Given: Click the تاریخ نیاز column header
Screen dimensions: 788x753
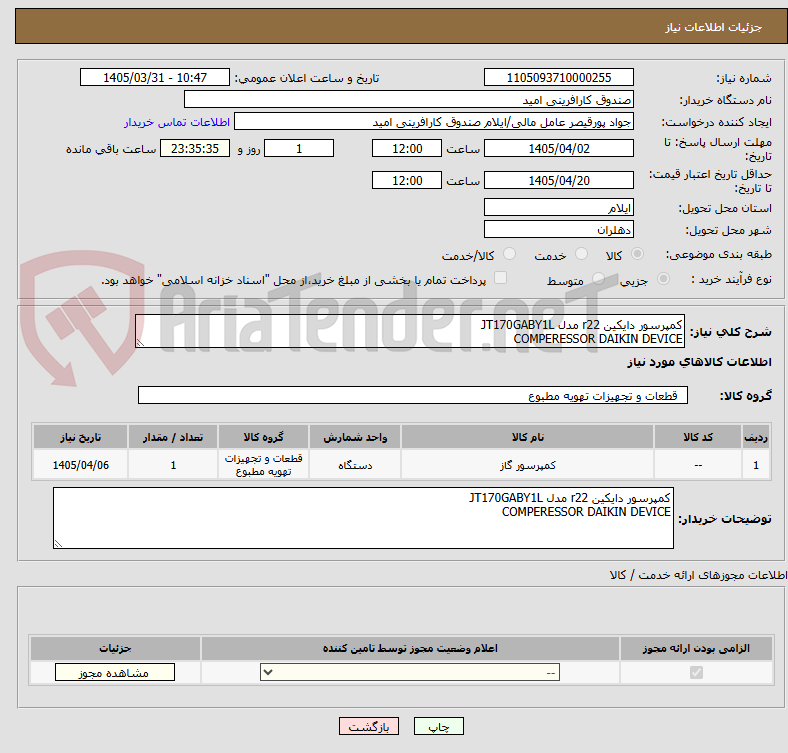Looking at the screenshot, I should point(80,437).
